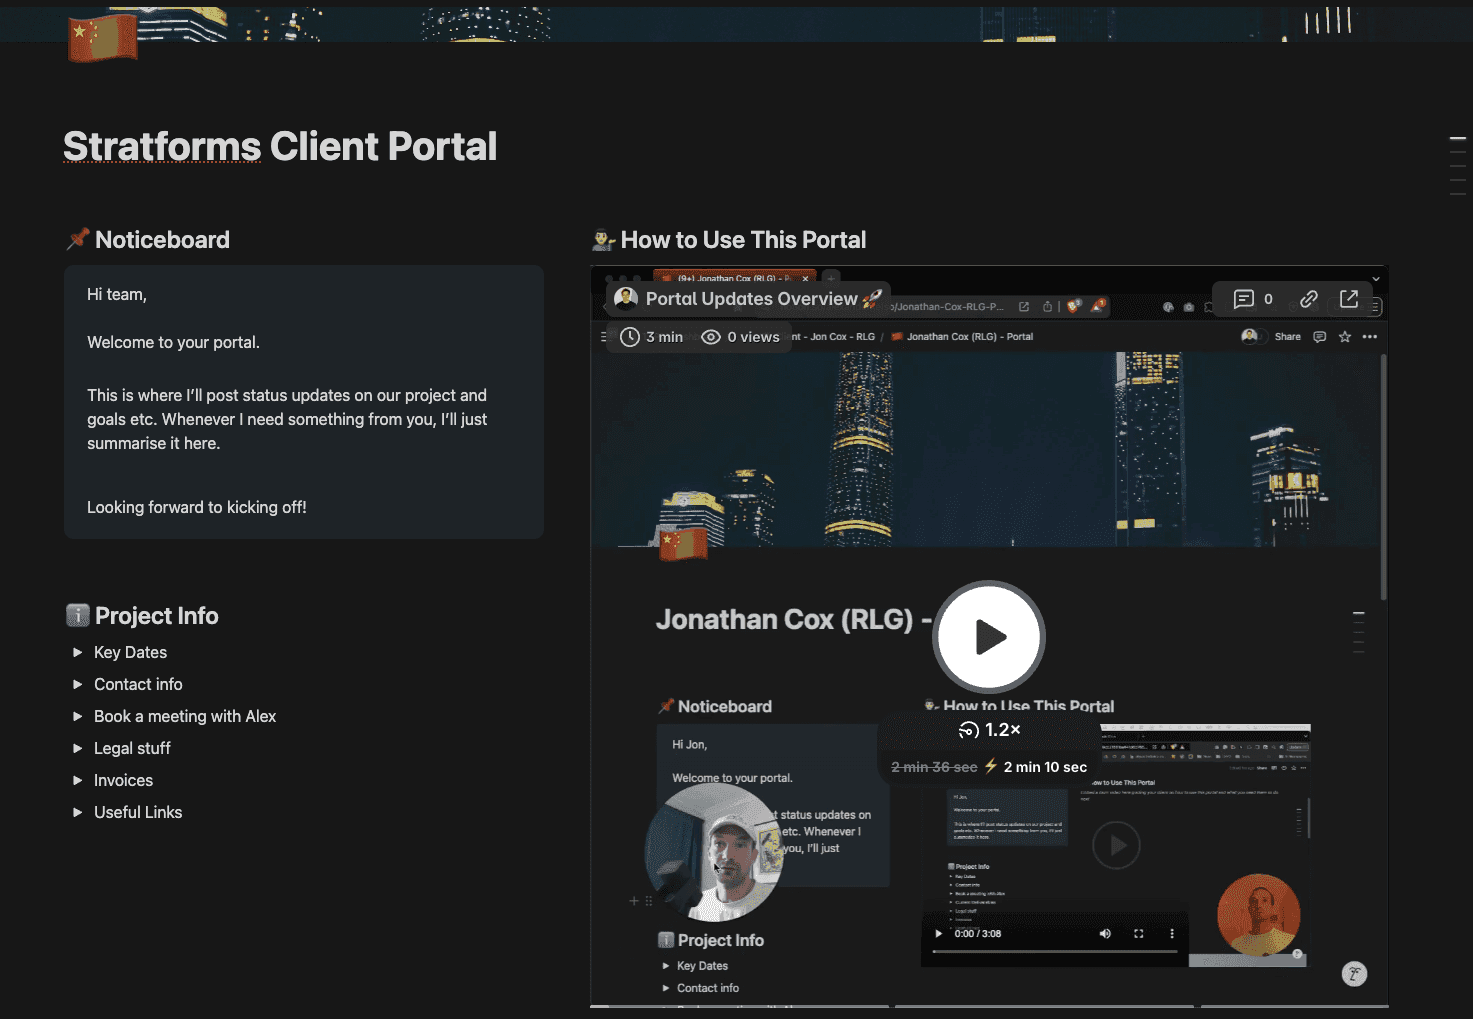
Task: Click the six-dot drag handle icon beside the plus
Action: [x=649, y=901]
